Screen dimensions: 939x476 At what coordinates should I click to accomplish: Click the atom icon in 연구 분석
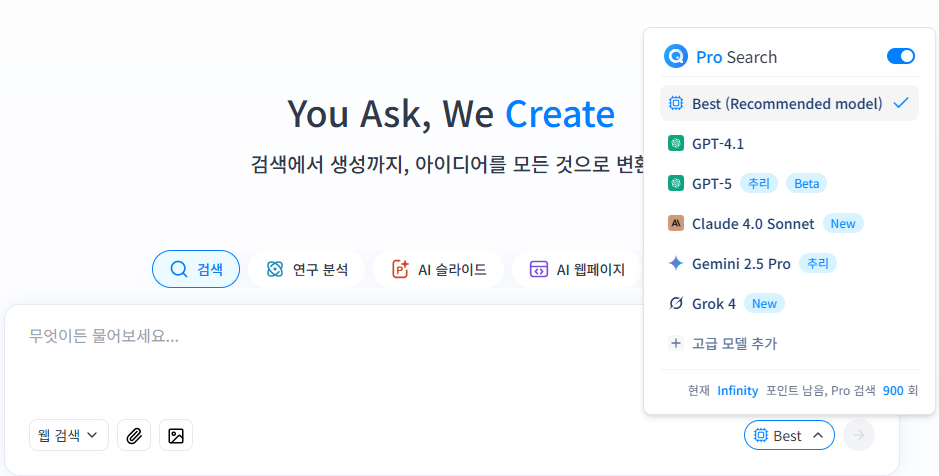[275, 269]
